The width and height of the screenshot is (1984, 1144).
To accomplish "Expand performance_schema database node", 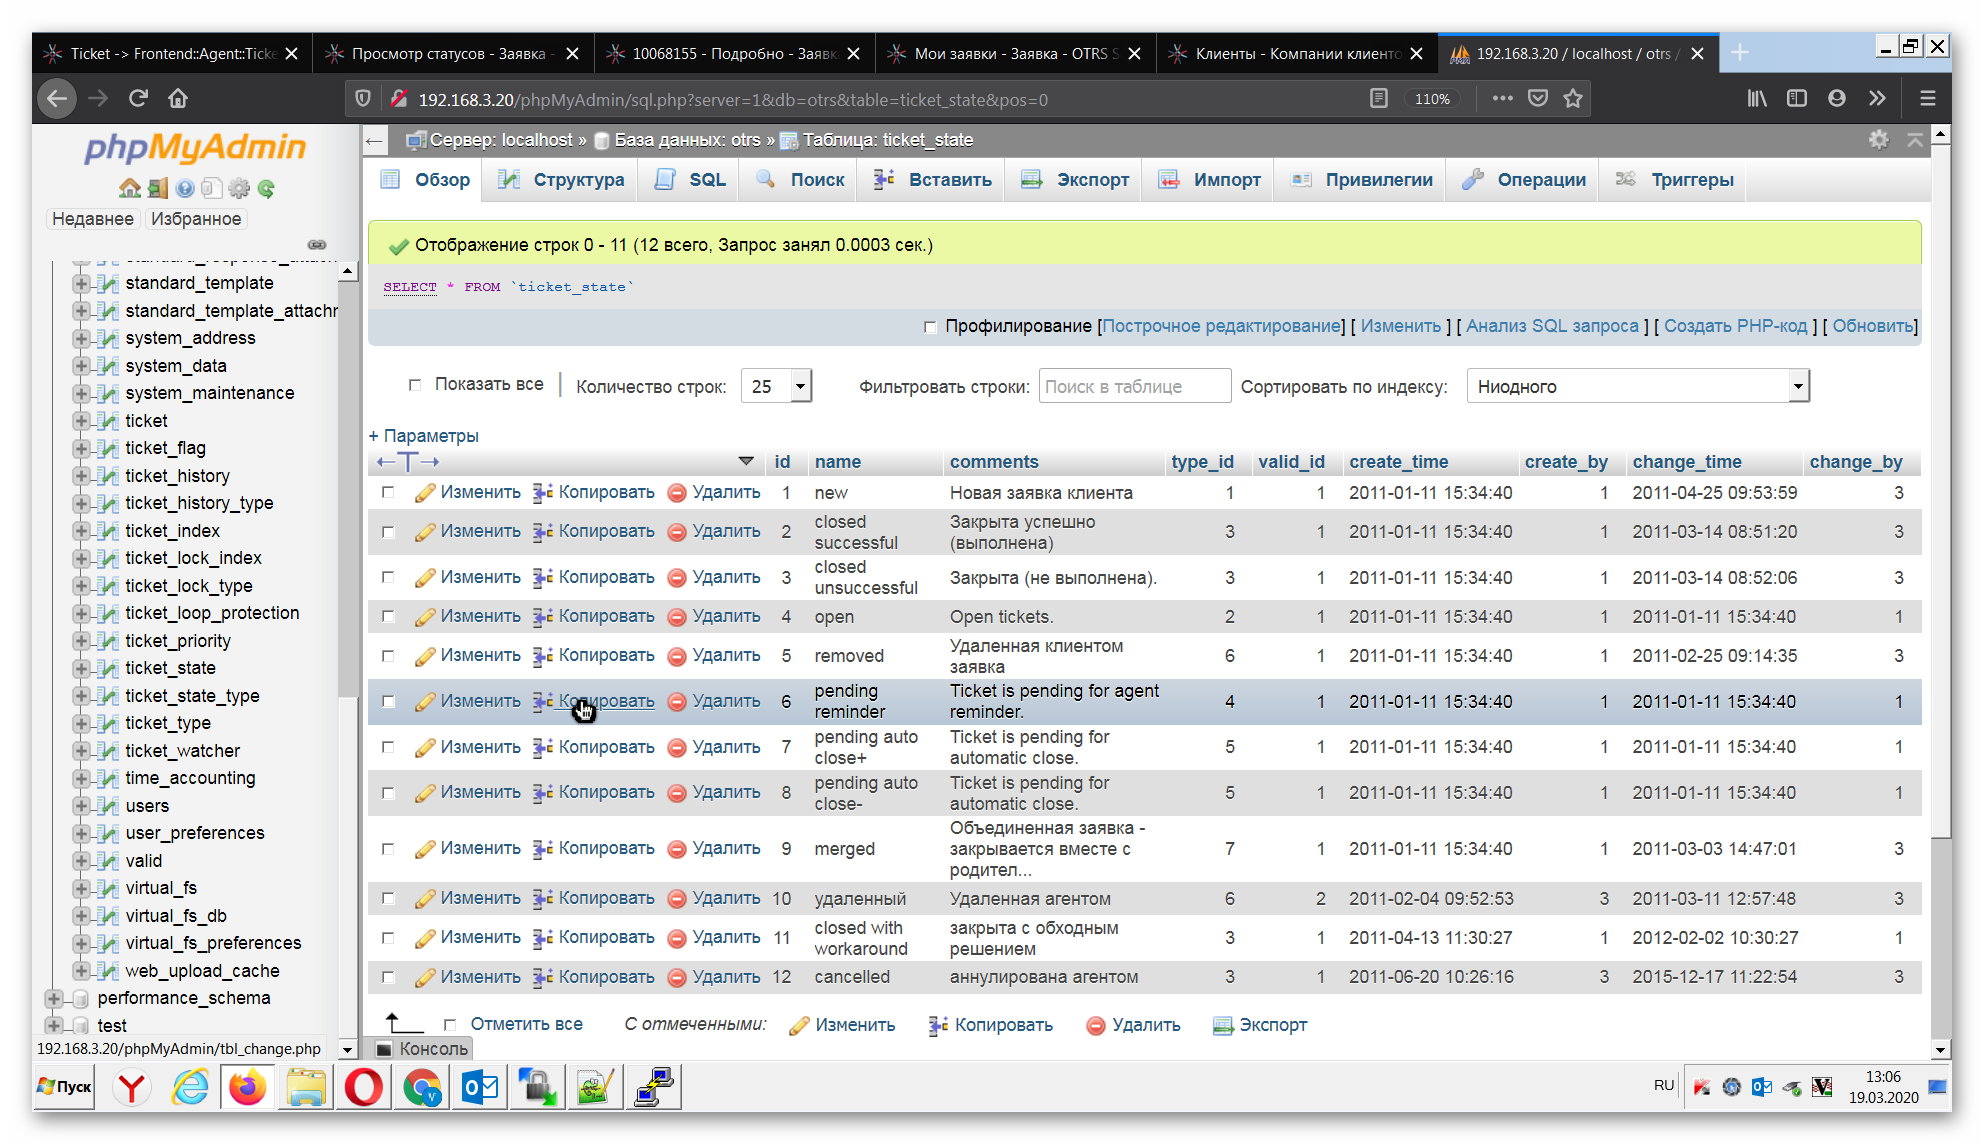I will pyautogui.click(x=54, y=998).
